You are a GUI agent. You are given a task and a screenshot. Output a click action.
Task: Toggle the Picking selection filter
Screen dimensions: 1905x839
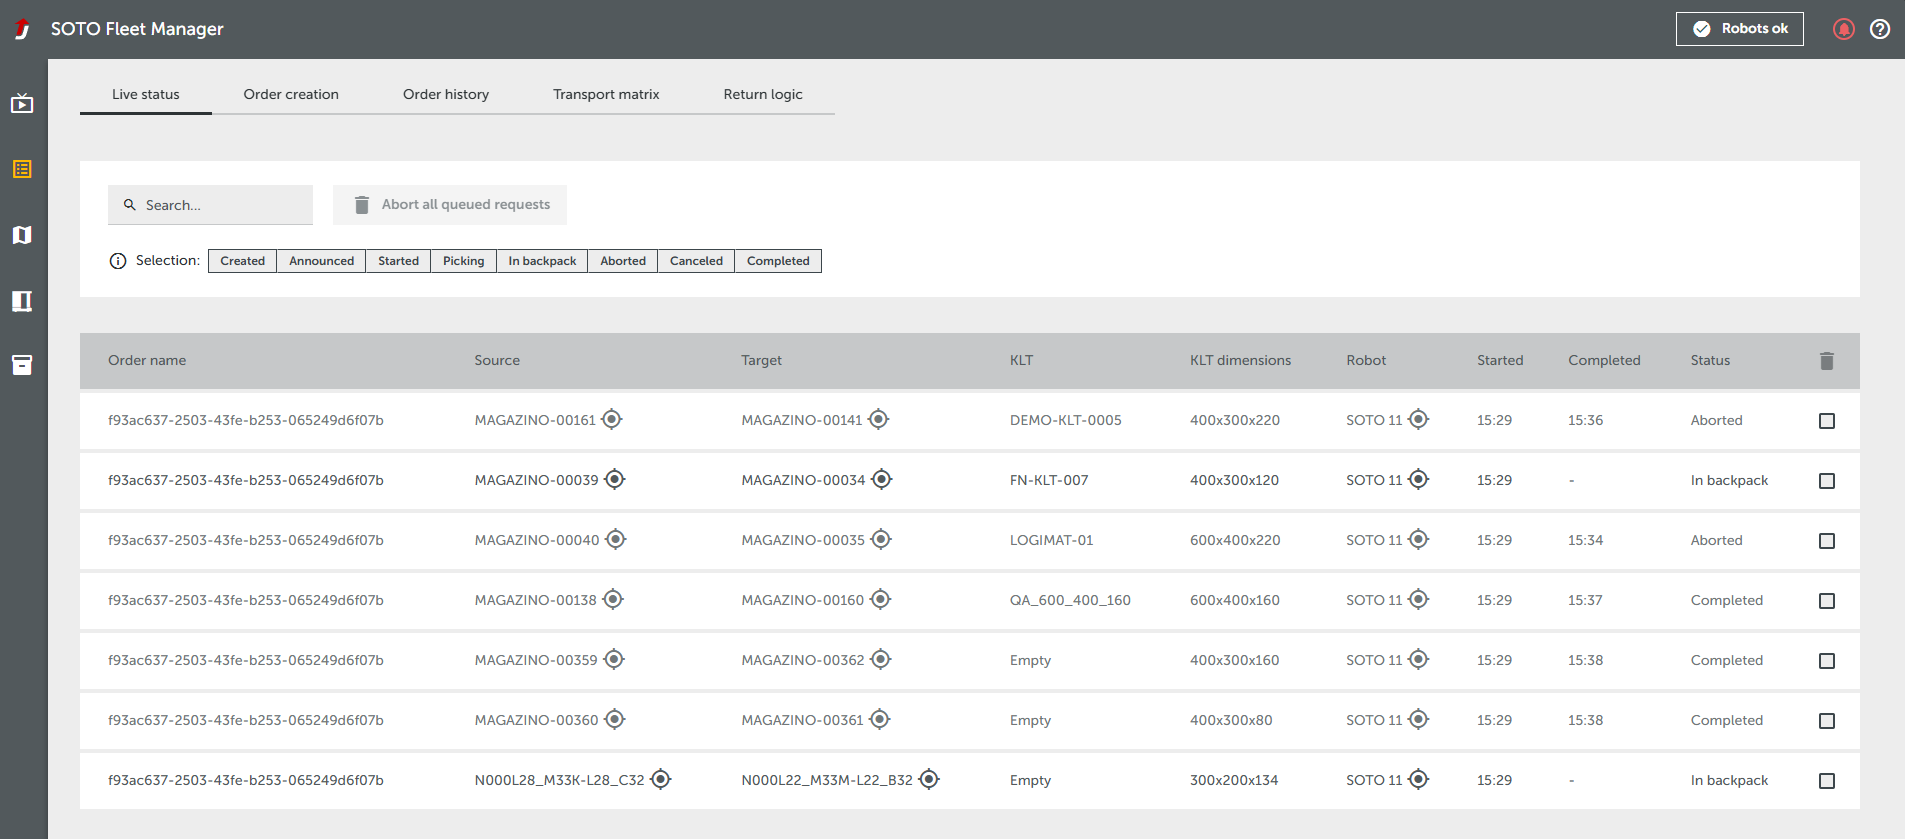(463, 261)
